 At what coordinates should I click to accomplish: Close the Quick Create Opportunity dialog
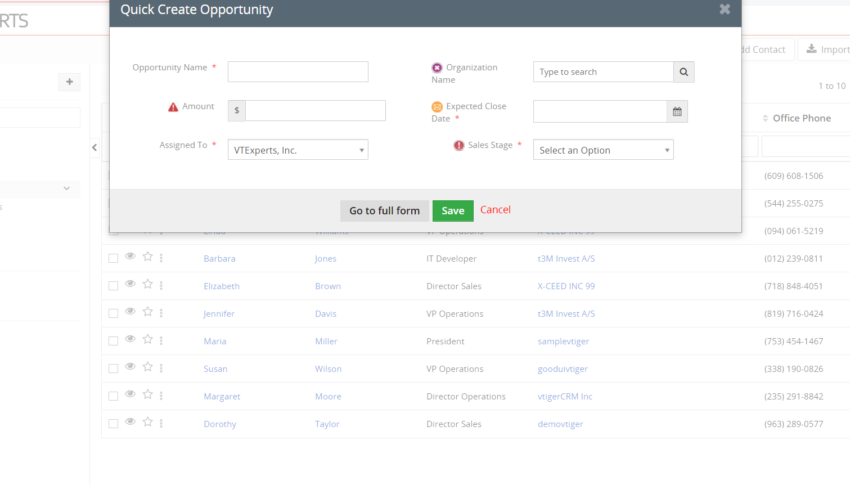tap(725, 9)
